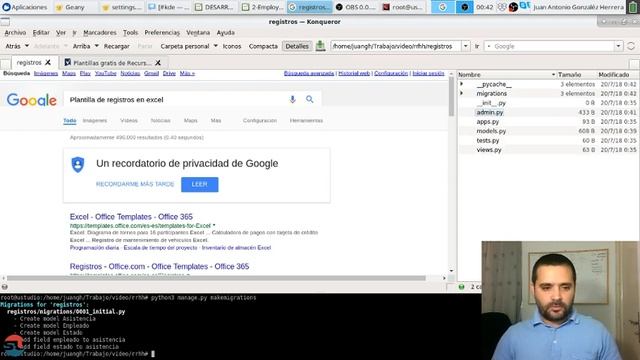
Task: Open the Marcadores menu
Action: pos(100,33)
